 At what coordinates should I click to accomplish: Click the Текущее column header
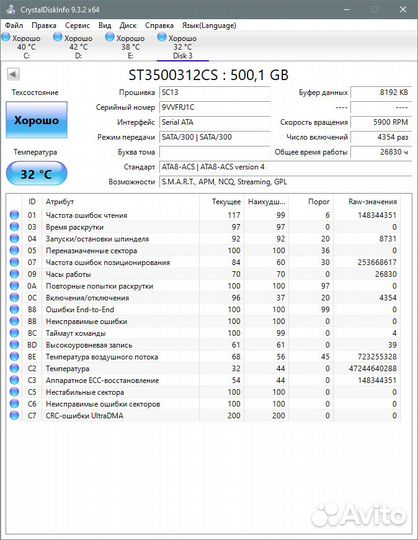point(222,202)
